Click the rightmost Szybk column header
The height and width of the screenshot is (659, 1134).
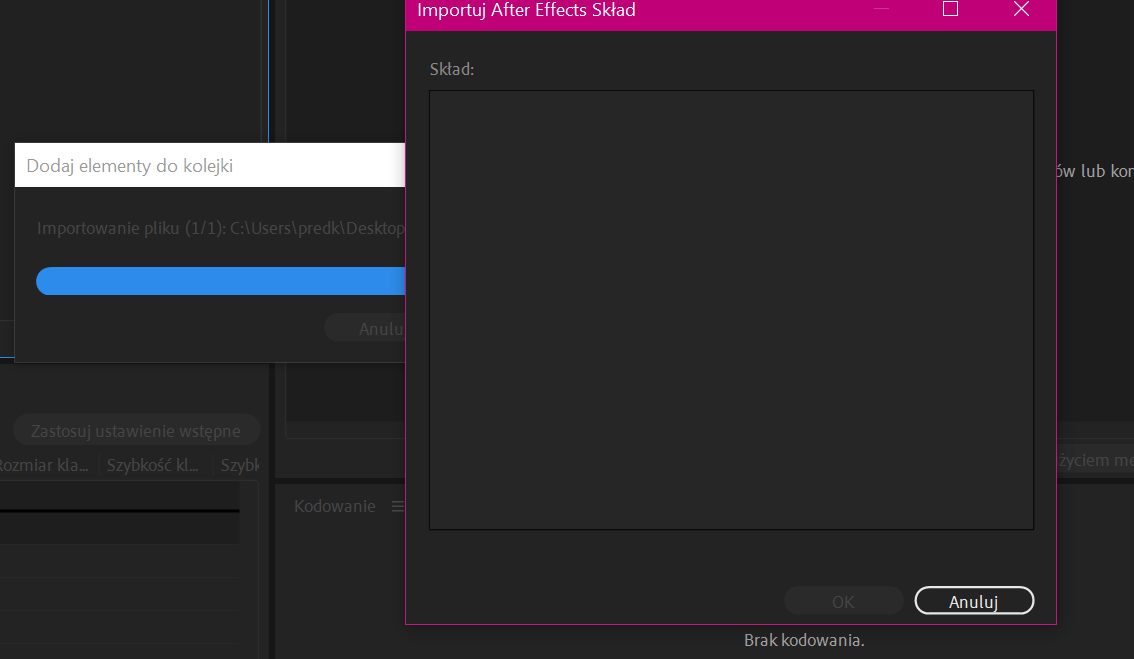pos(240,465)
